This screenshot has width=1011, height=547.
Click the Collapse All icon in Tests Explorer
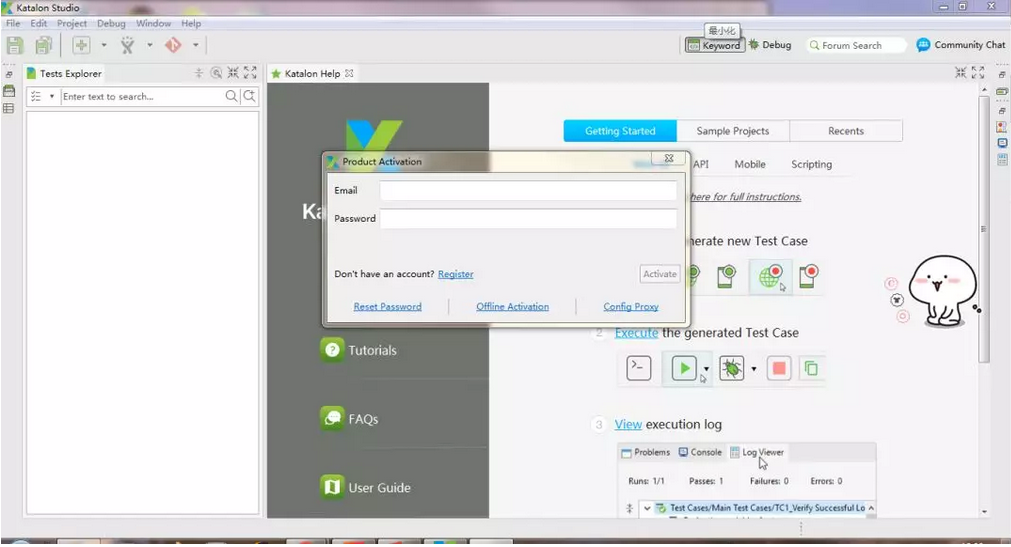(x=199, y=73)
